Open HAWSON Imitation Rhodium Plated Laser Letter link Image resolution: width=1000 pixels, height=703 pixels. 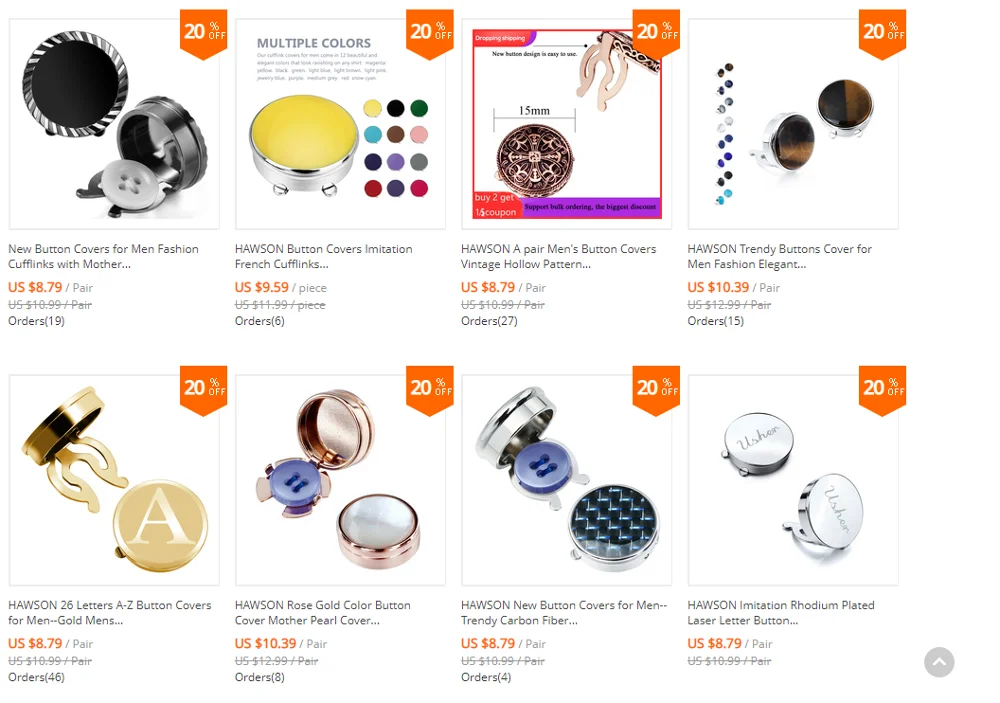(x=781, y=612)
